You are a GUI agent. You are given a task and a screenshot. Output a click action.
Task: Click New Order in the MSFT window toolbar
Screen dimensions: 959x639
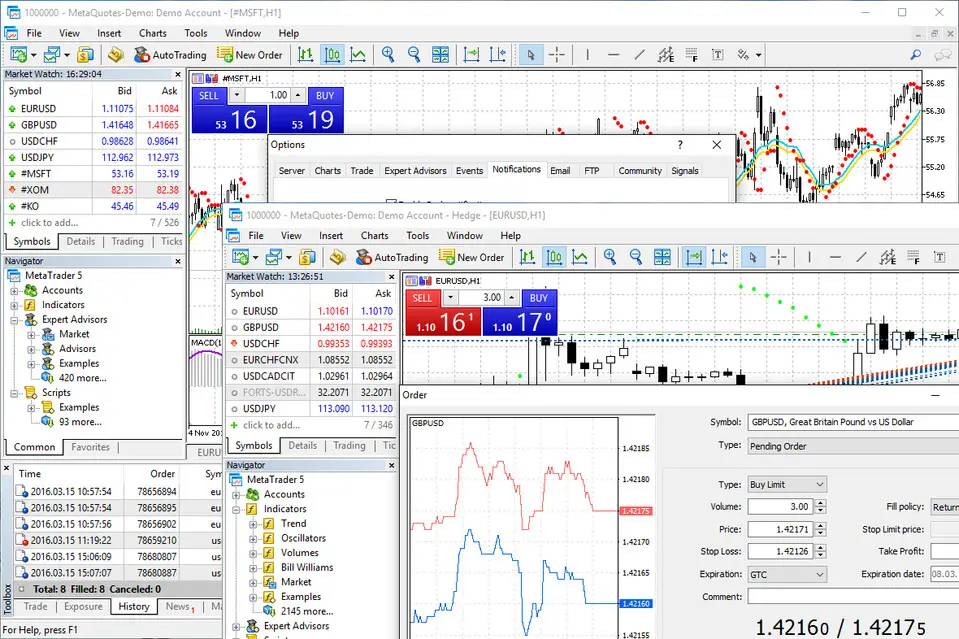click(x=250, y=55)
